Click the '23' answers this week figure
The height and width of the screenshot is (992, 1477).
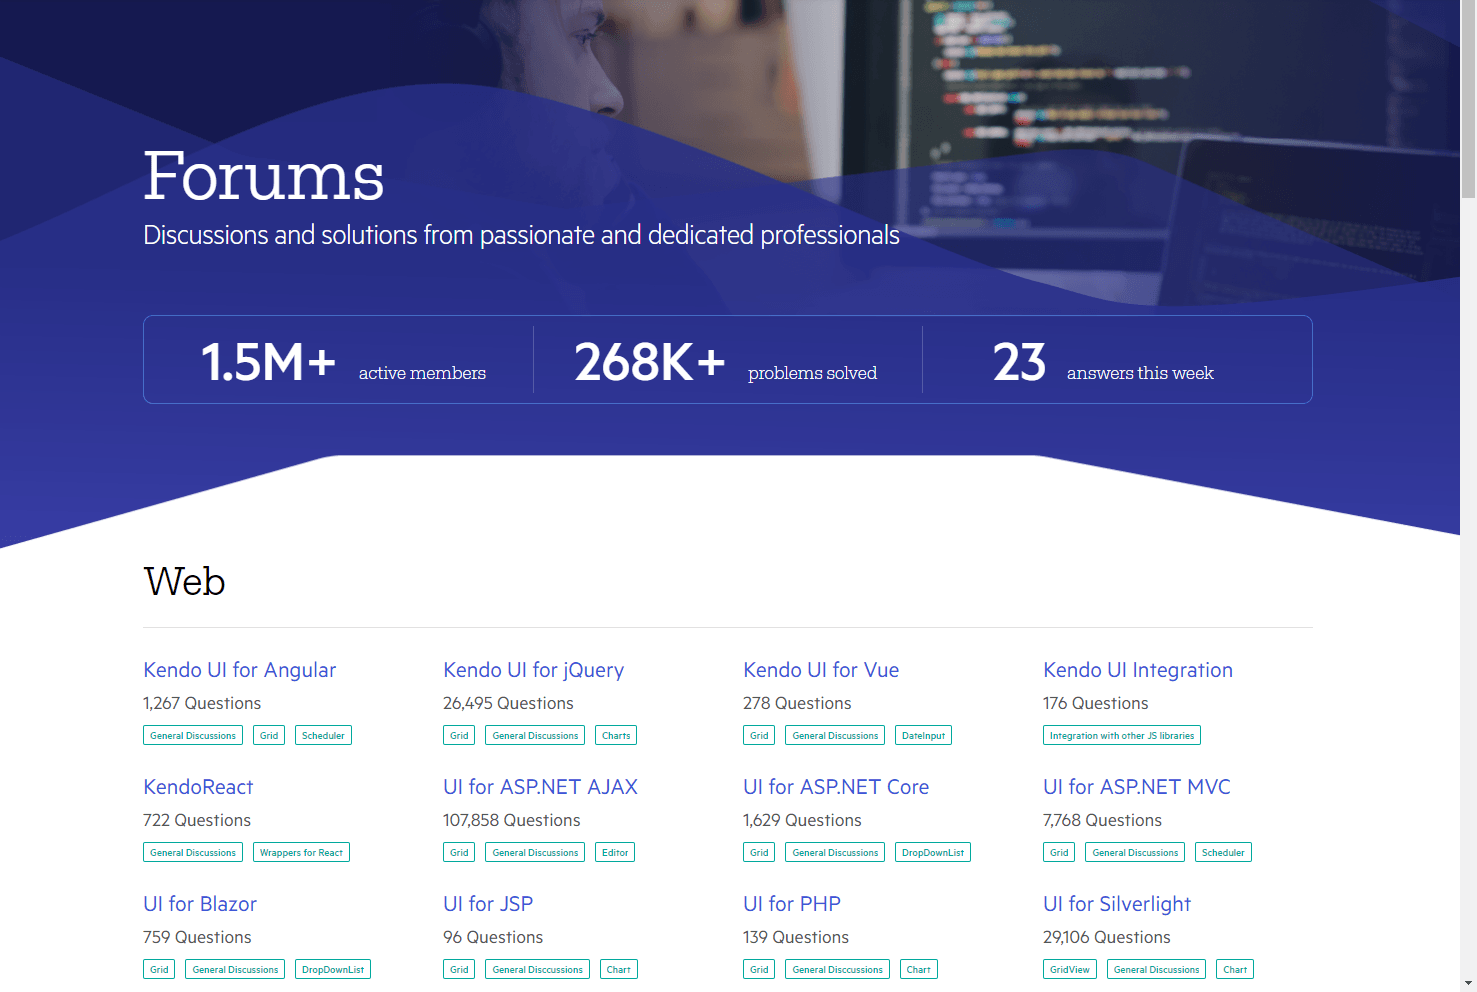coord(1019,362)
